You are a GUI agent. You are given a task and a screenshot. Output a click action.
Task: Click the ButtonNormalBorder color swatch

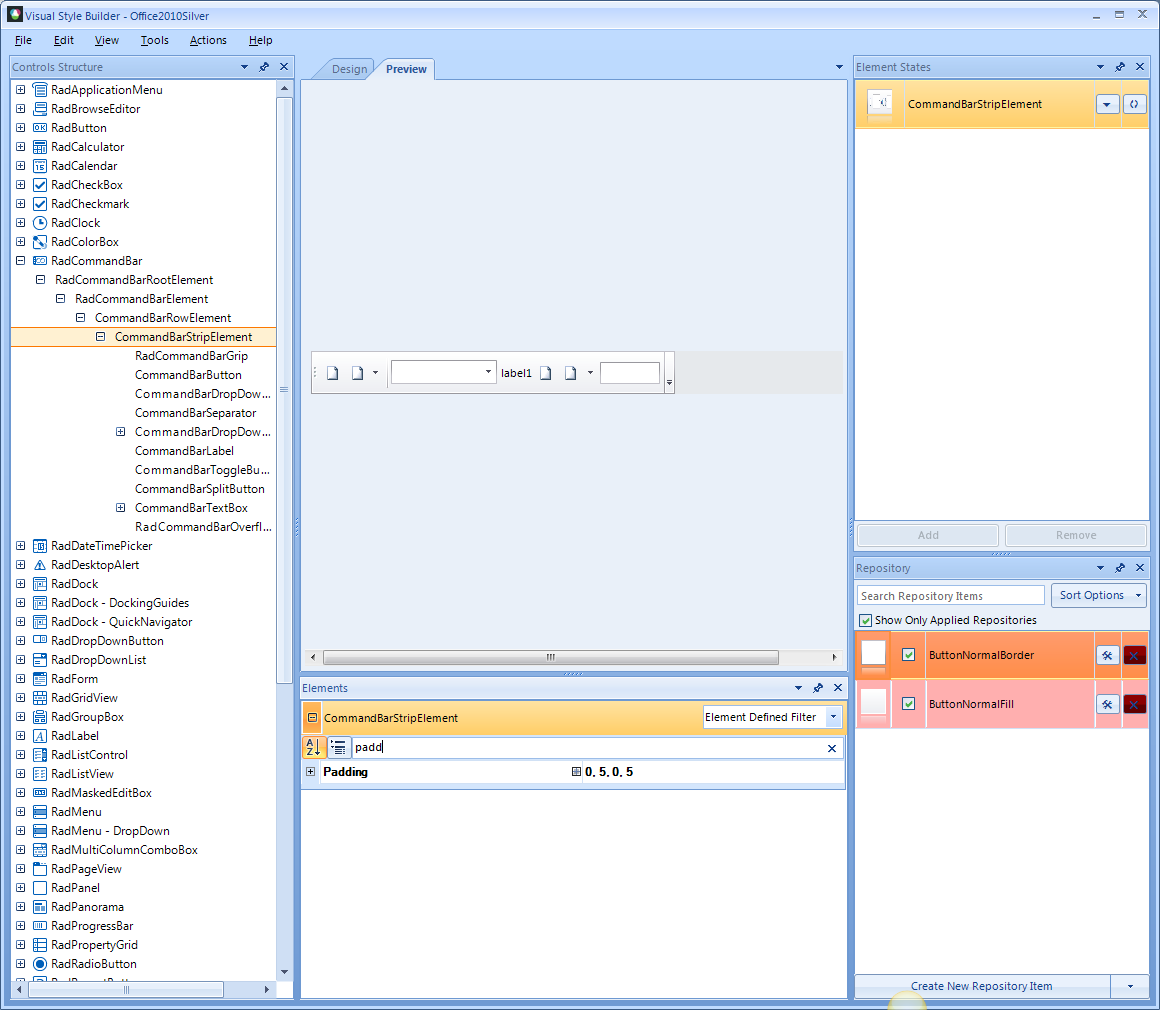coord(874,653)
